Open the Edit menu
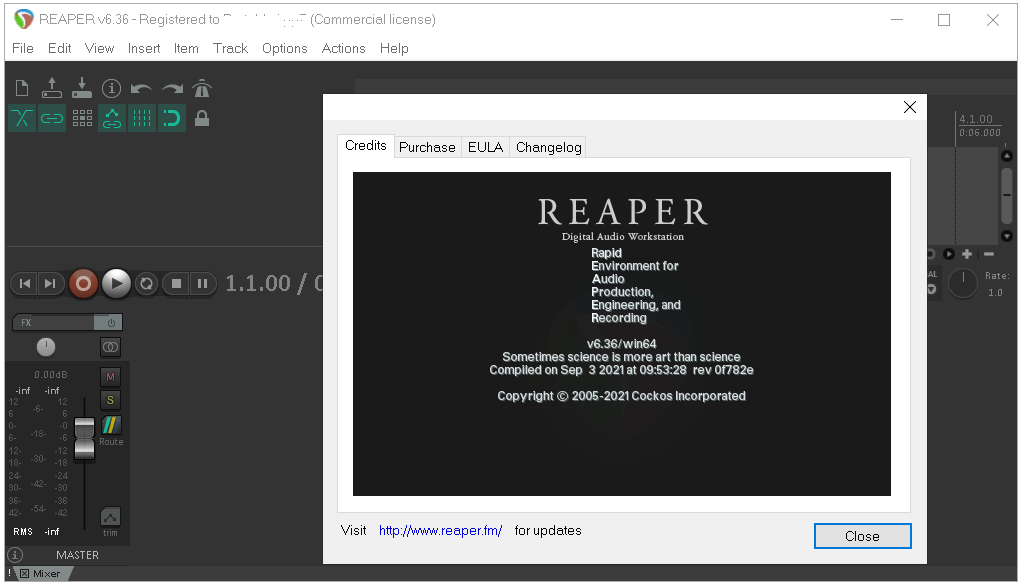The height and width of the screenshot is (584, 1019). point(59,48)
